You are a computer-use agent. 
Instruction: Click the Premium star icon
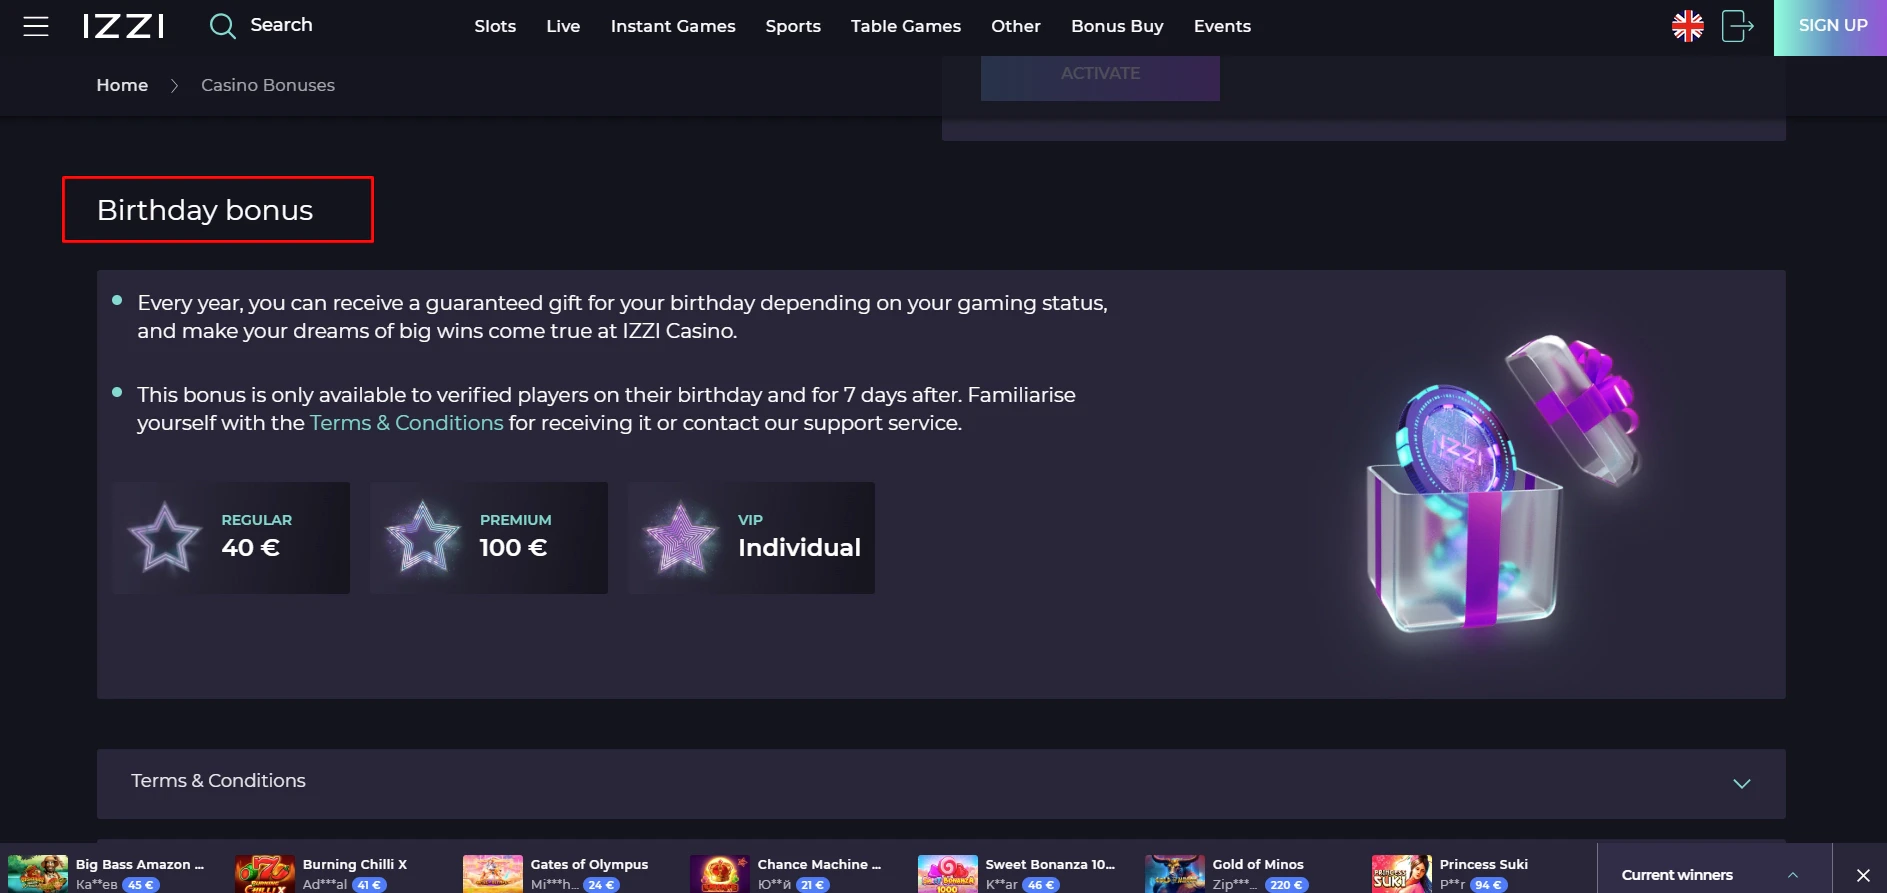tap(423, 538)
